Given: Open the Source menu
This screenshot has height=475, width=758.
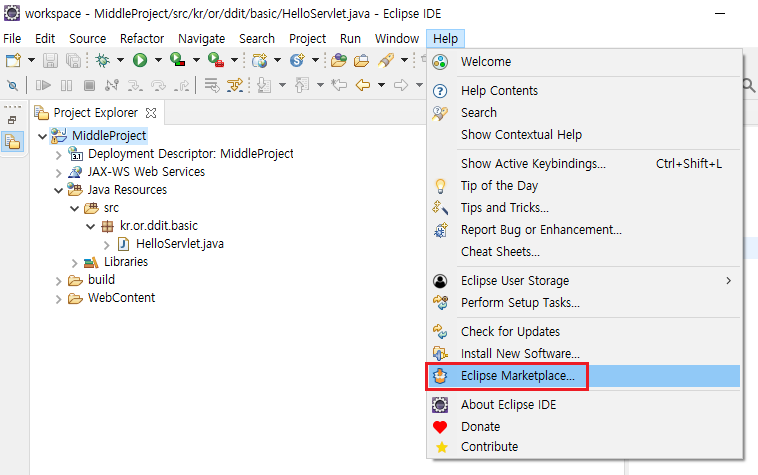Looking at the screenshot, I should 87,39.
